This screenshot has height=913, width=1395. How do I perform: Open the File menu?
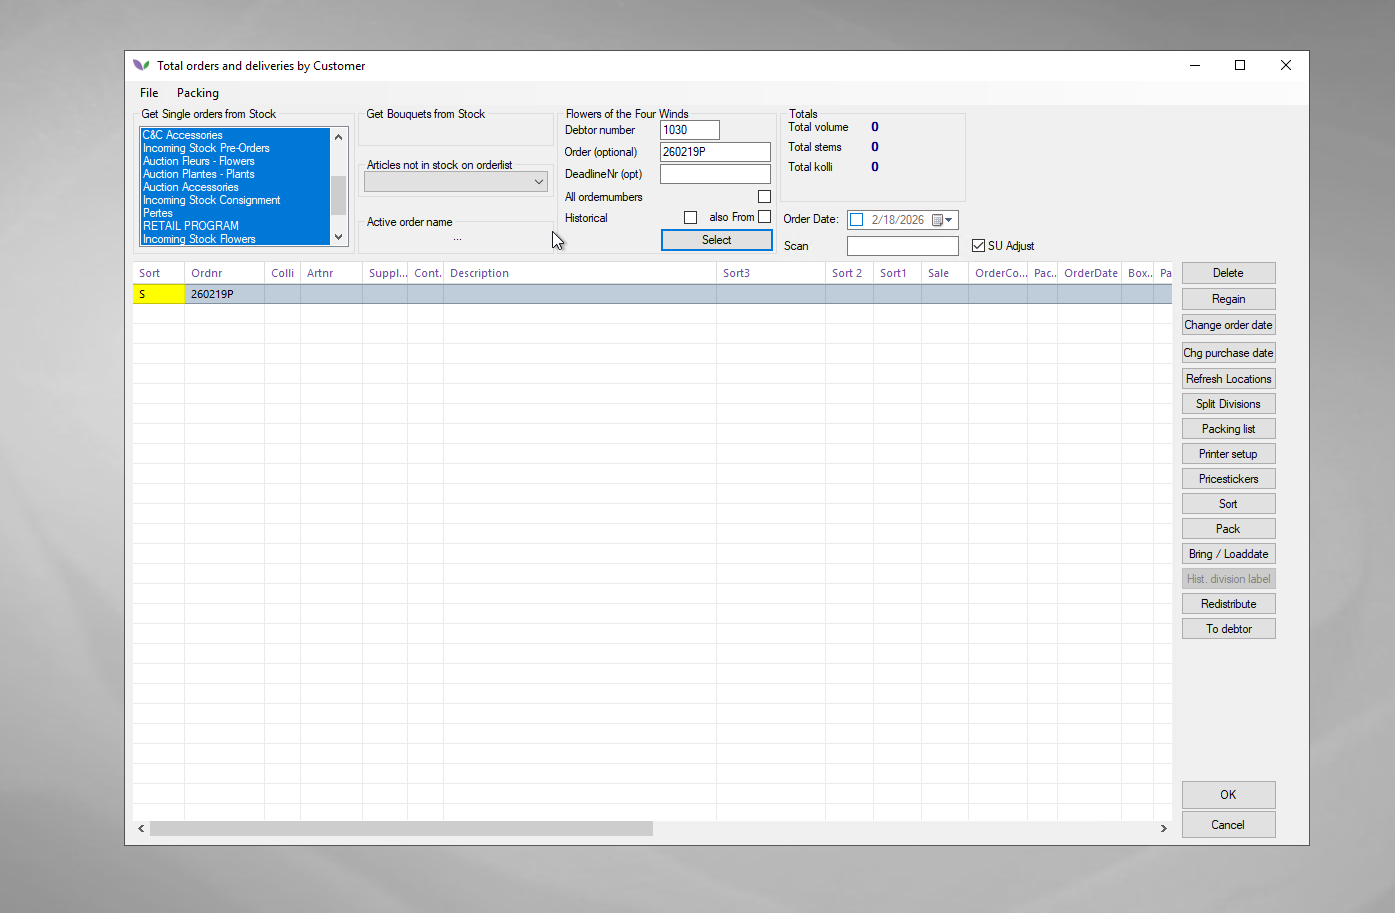coord(149,93)
